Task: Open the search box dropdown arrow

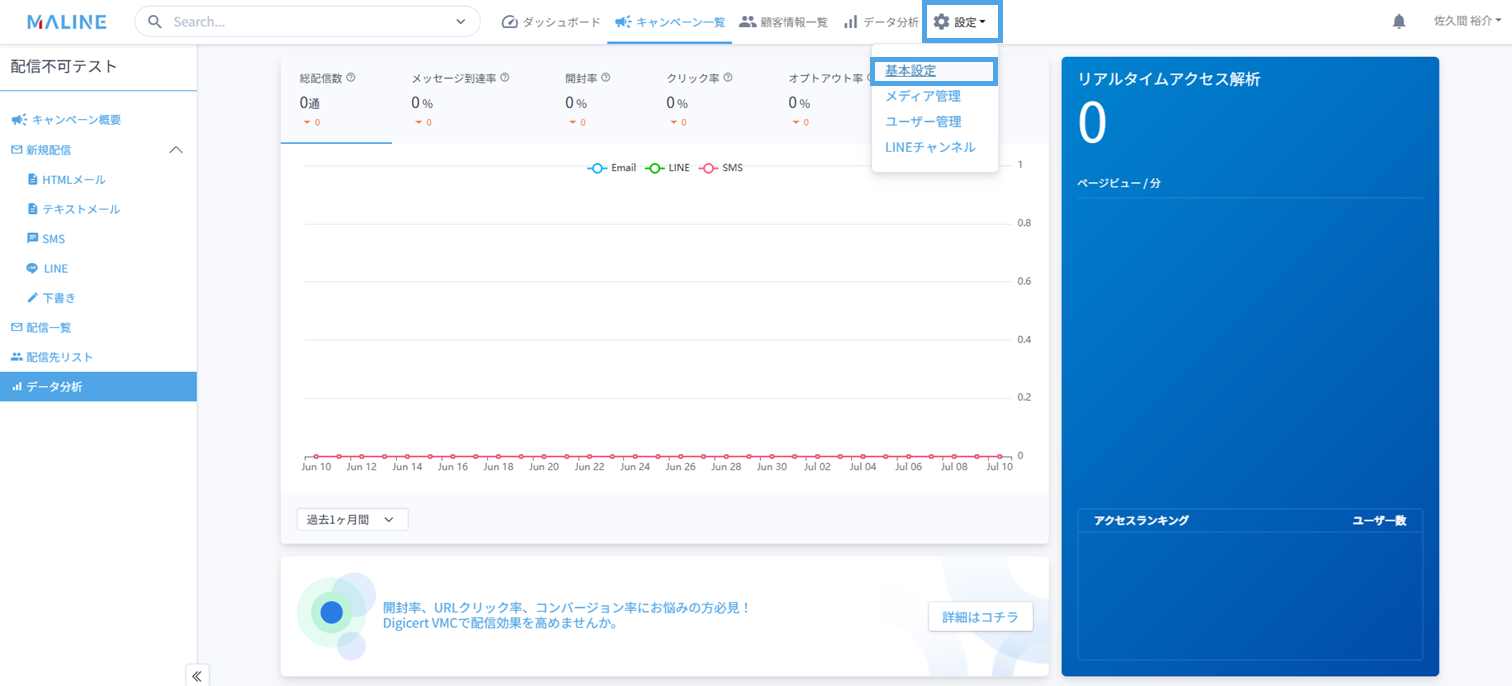Action: point(461,21)
